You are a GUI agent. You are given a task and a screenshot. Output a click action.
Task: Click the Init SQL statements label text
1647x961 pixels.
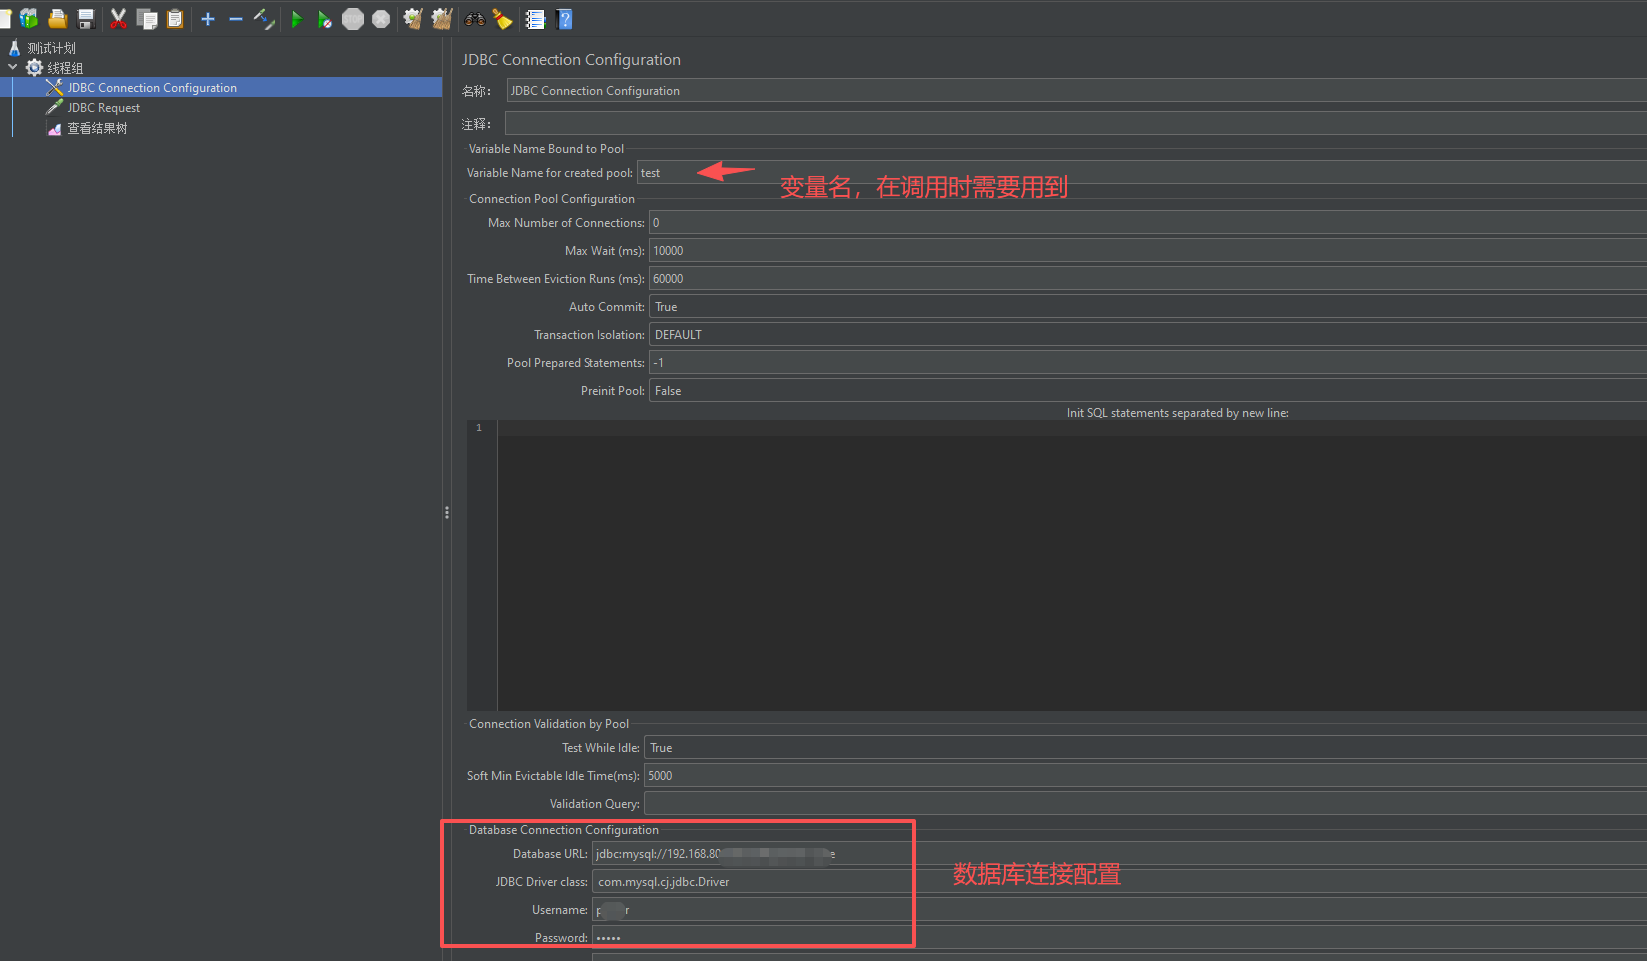click(1178, 413)
